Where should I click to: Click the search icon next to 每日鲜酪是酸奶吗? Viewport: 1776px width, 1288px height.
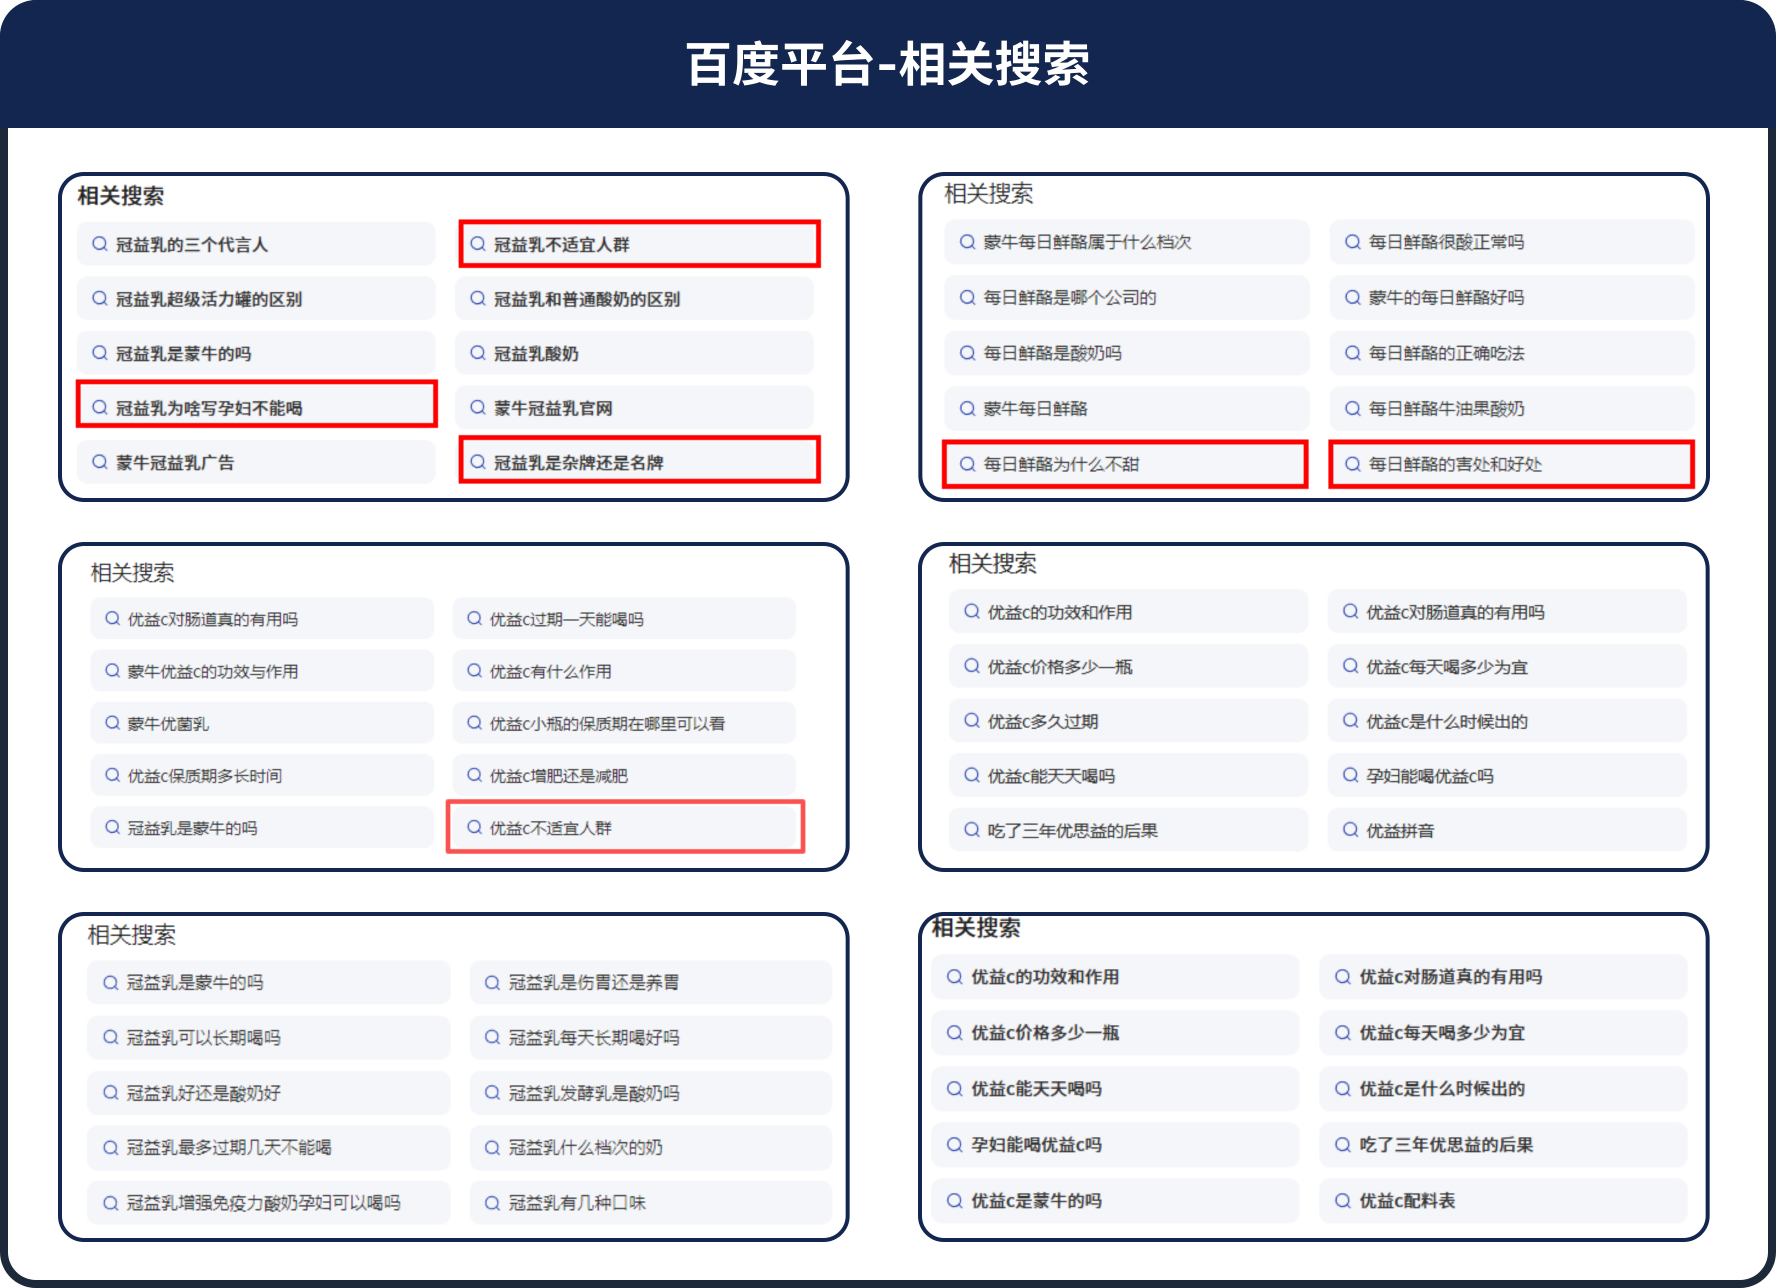(967, 353)
